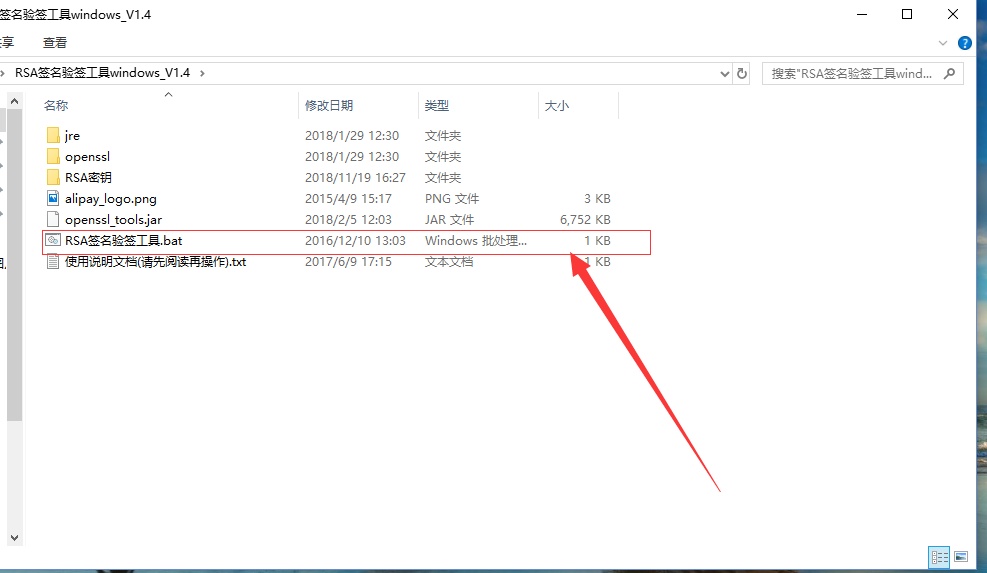Sort files by 修改日期 column header
Viewport: 987px width, 573px height.
coord(329,105)
